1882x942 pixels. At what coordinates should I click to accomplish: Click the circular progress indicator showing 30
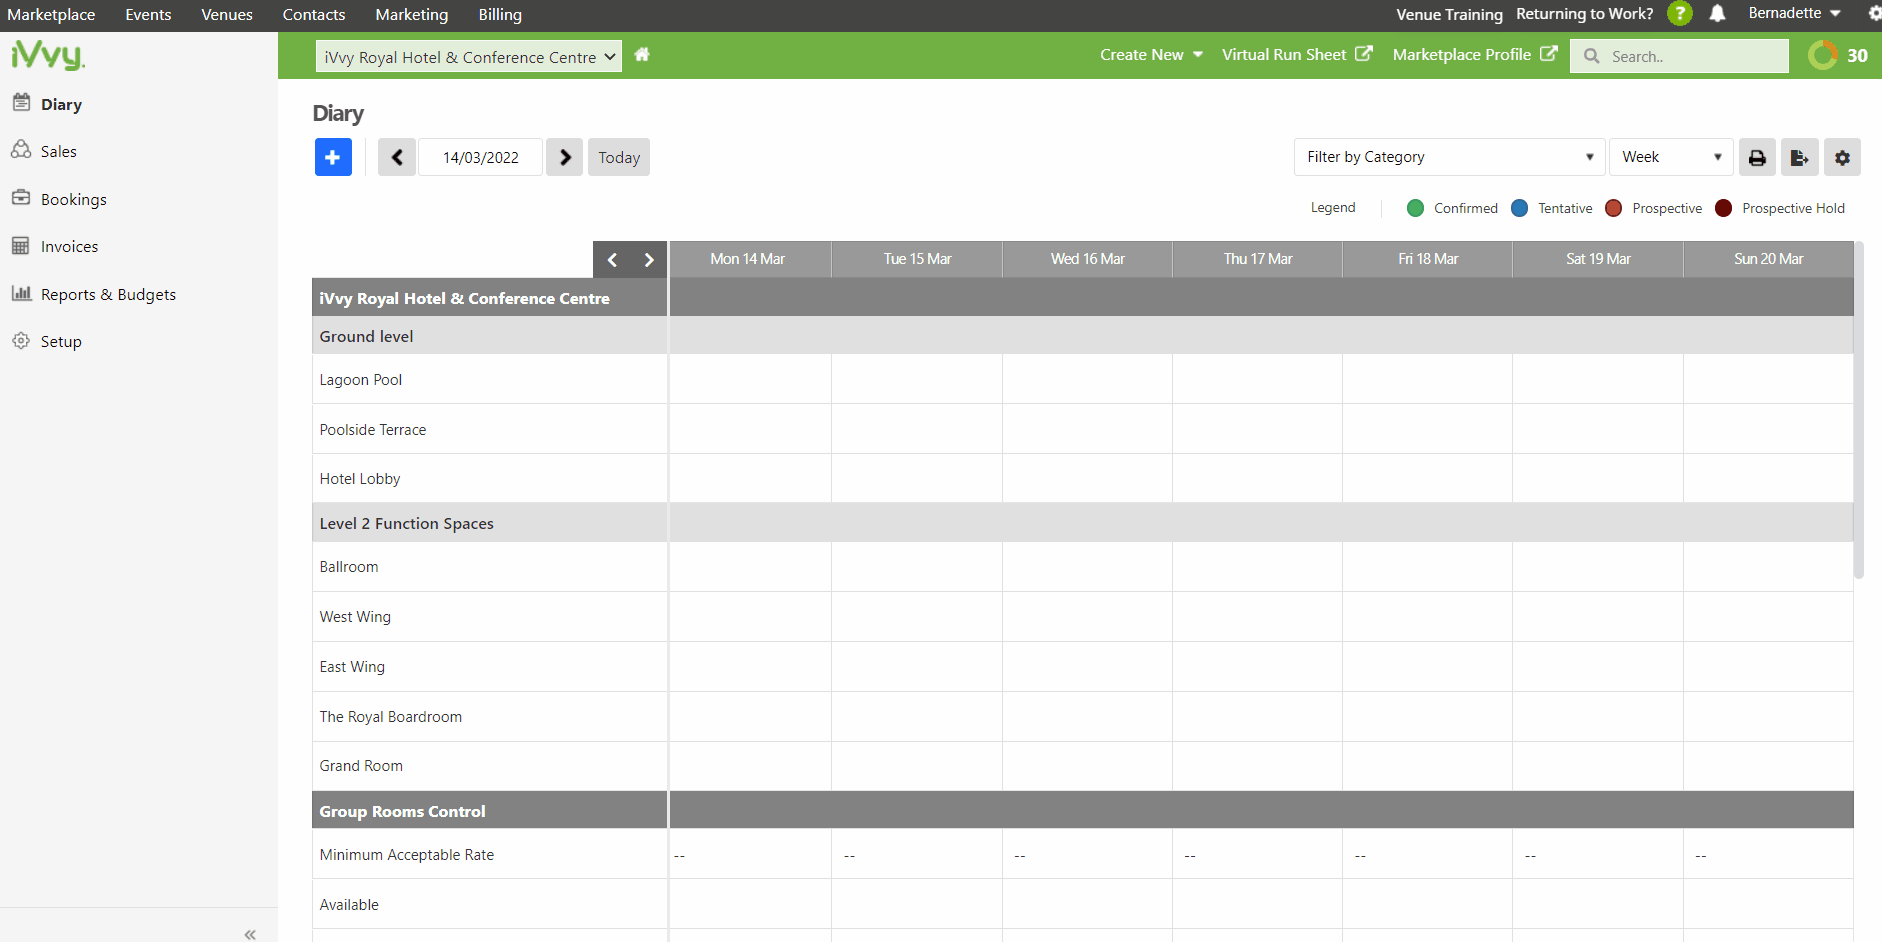(x=1823, y=55)
